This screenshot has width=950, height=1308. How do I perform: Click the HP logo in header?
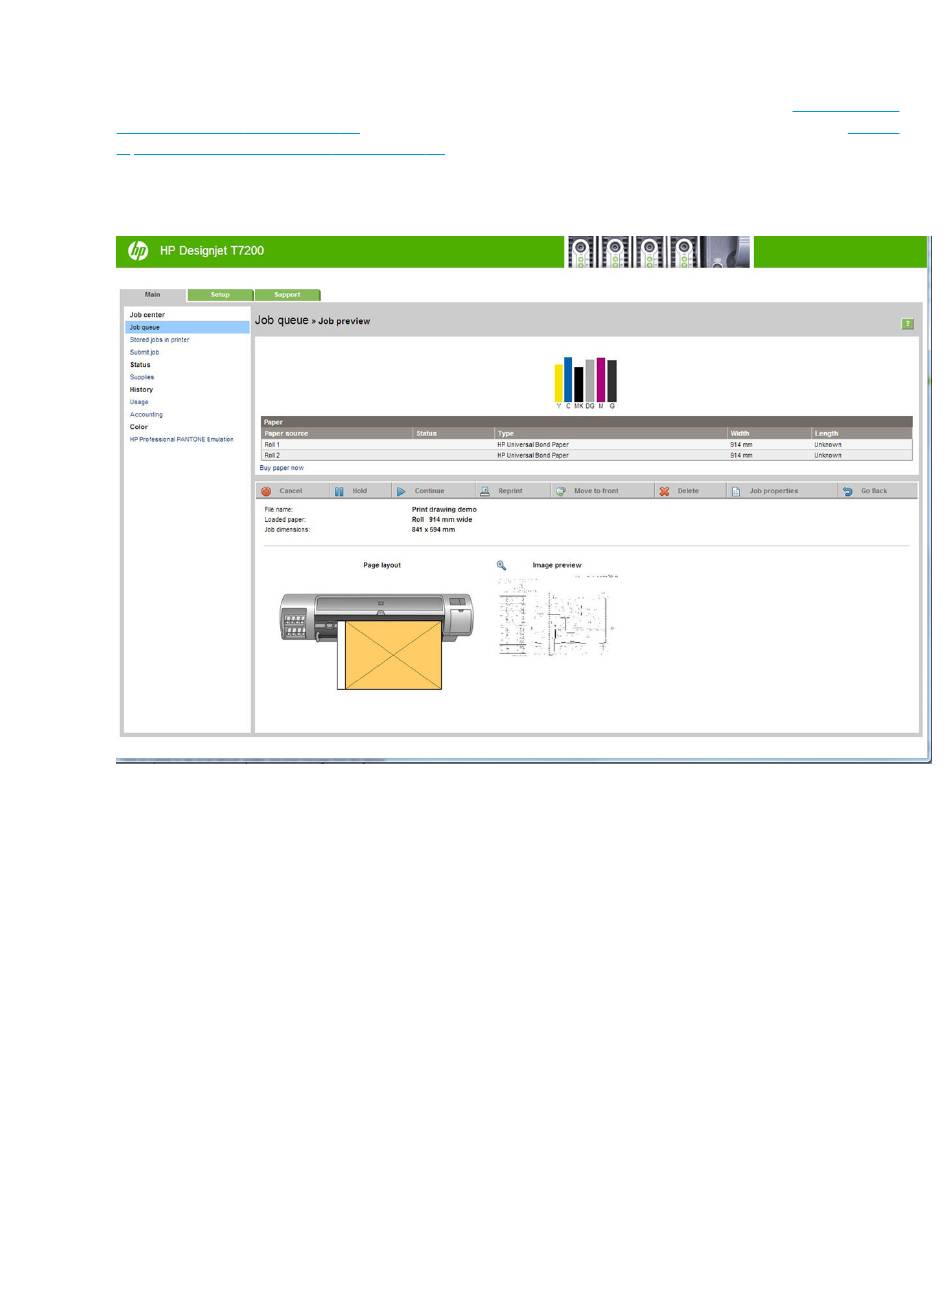click(138, 251)
